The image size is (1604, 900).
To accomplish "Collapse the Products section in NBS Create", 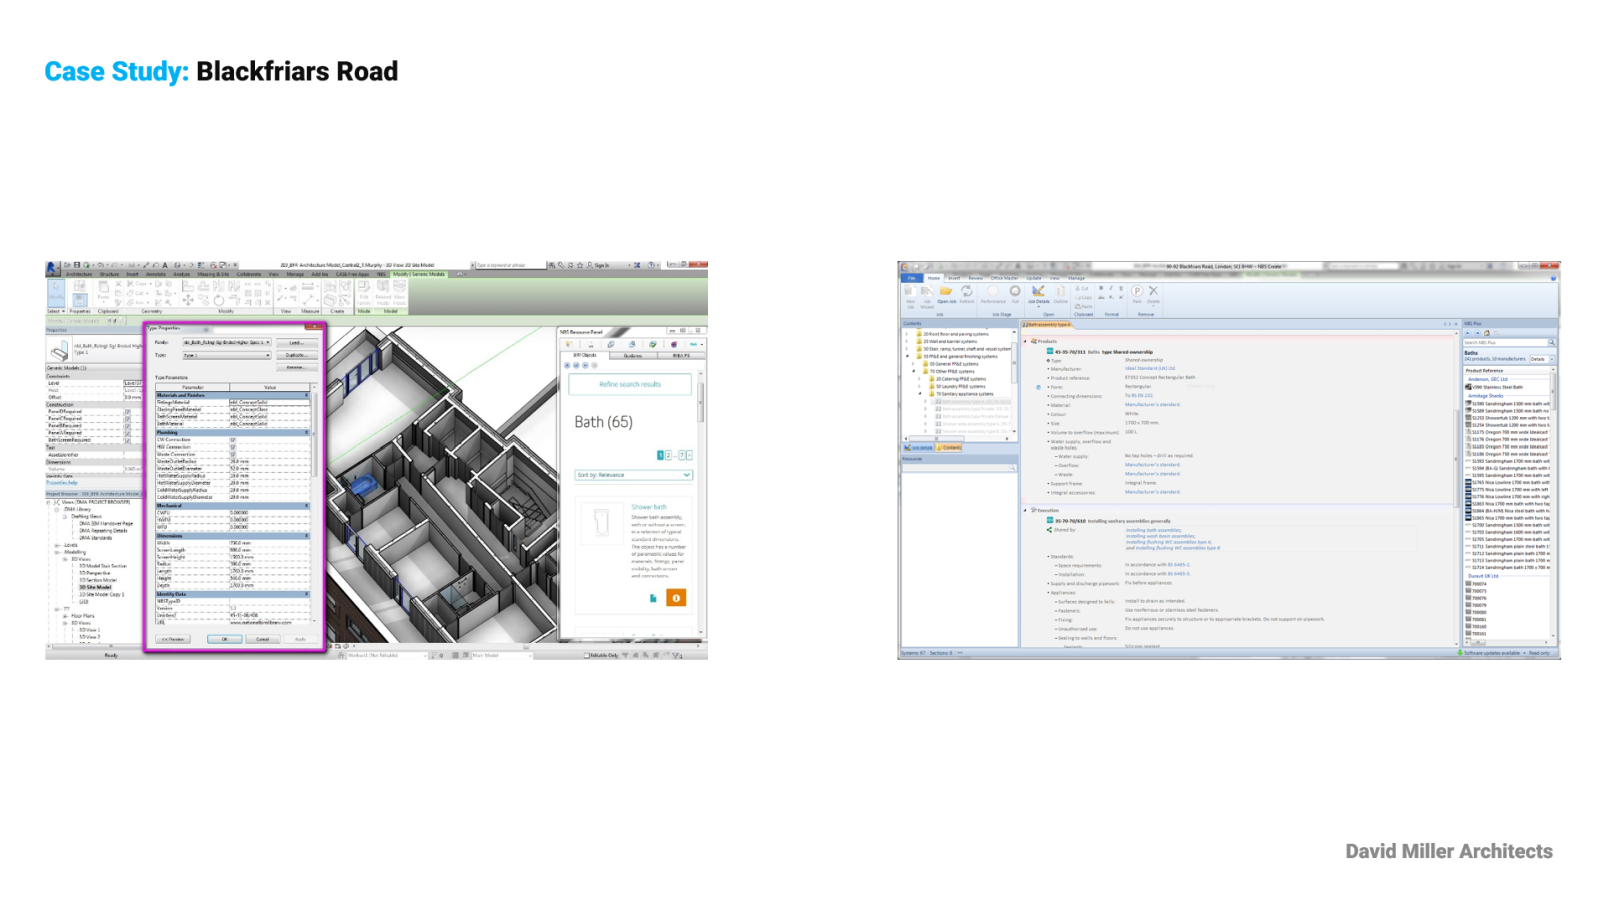I will (1026, 341).
